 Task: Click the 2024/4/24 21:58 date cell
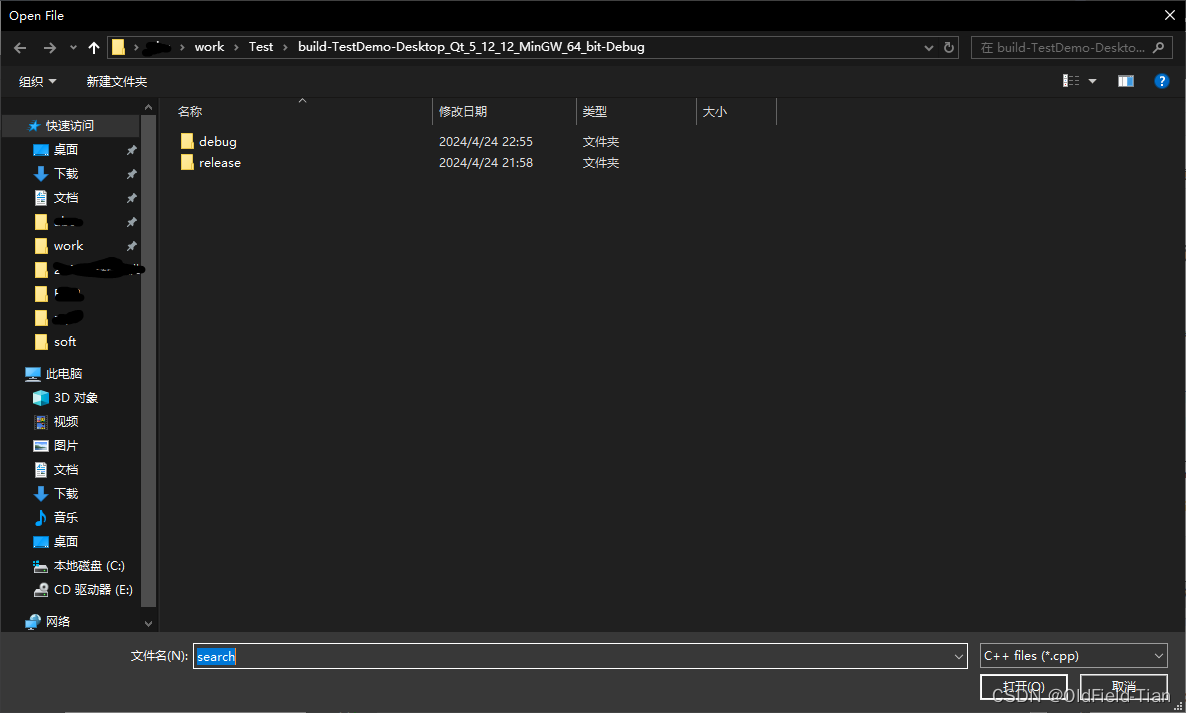point(486,163)
